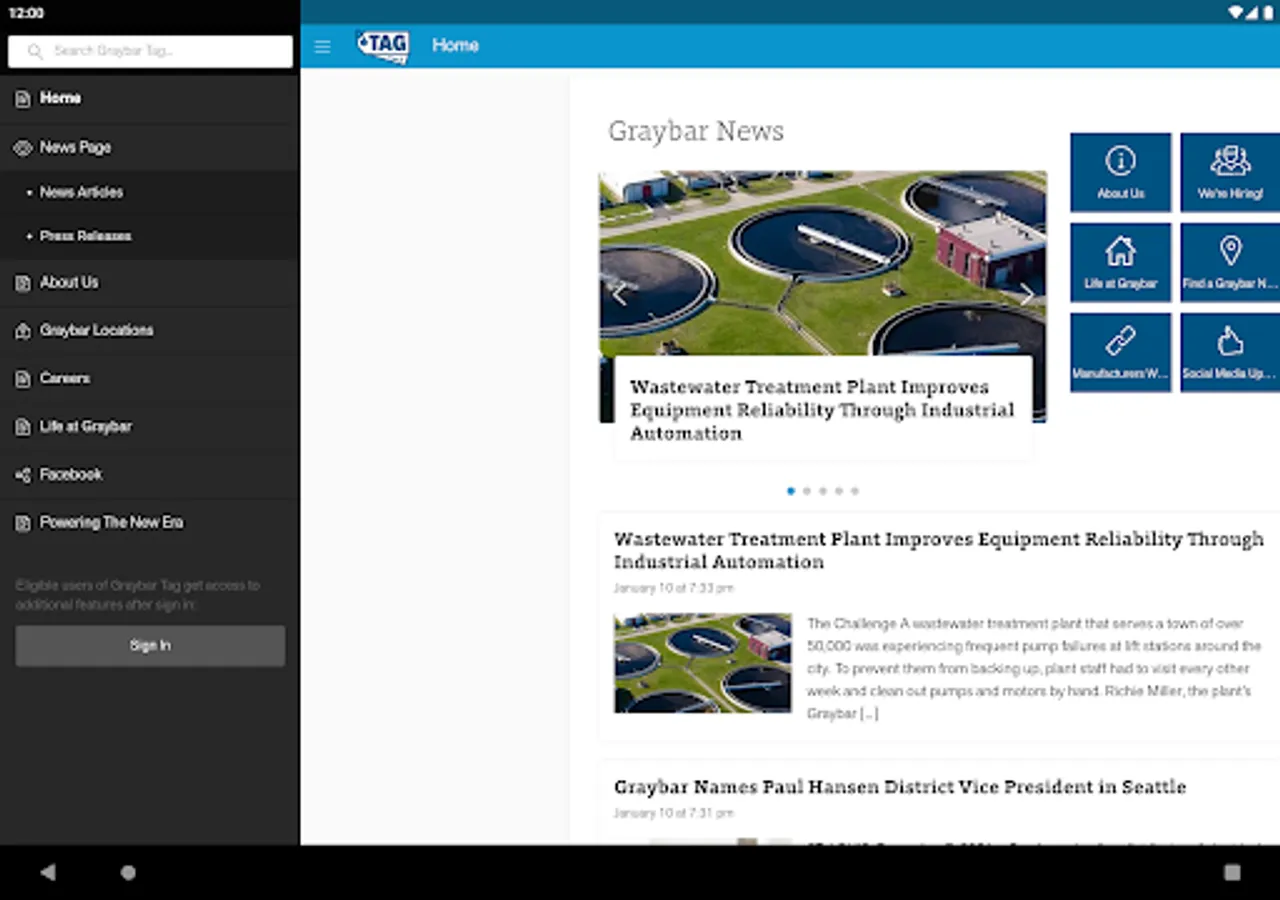Open the About Us info tile

click(x=1120, y=173)
